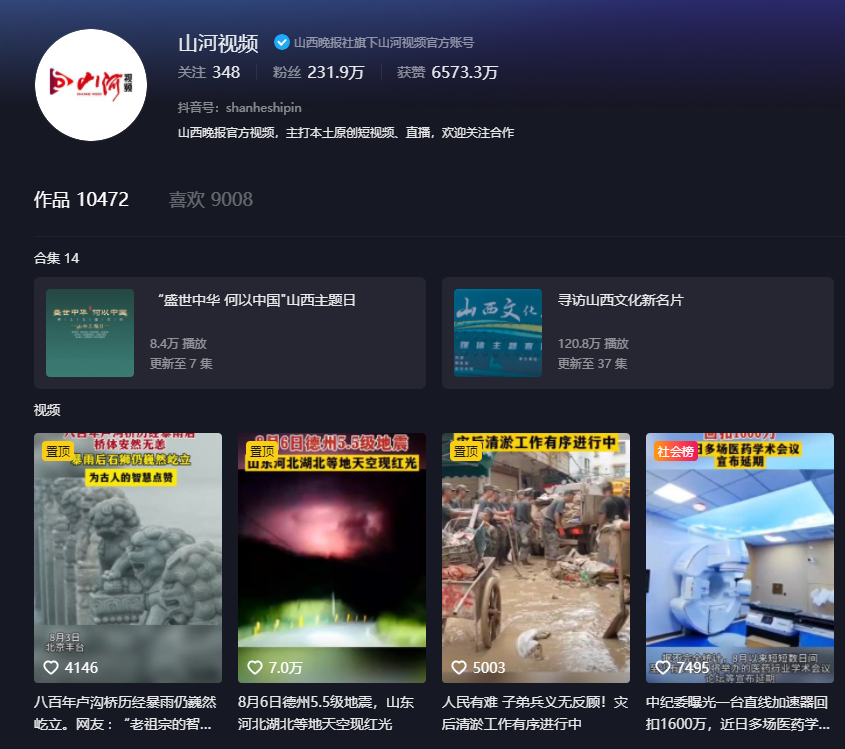Open “盛世中华 何以中国”山西主题日 collection title
This screenshot has width=845, height=749.
click(x=257, y=300)
